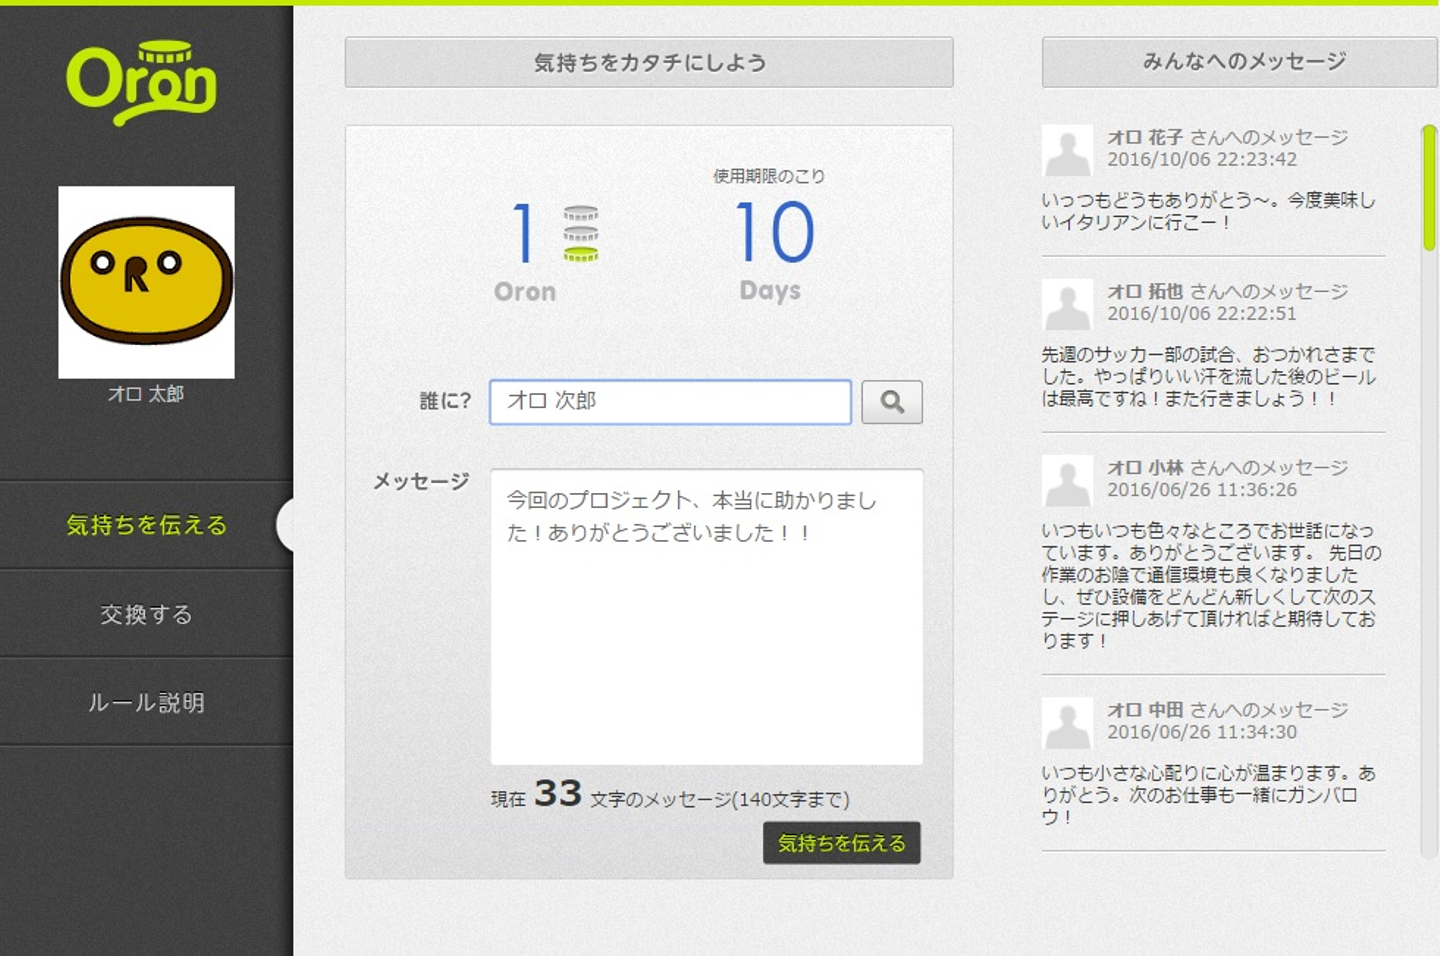Image resolution: width=1440 pixels, height=956 pixels.
Task: Click the character count 33
Action: [x=558, y=793]
